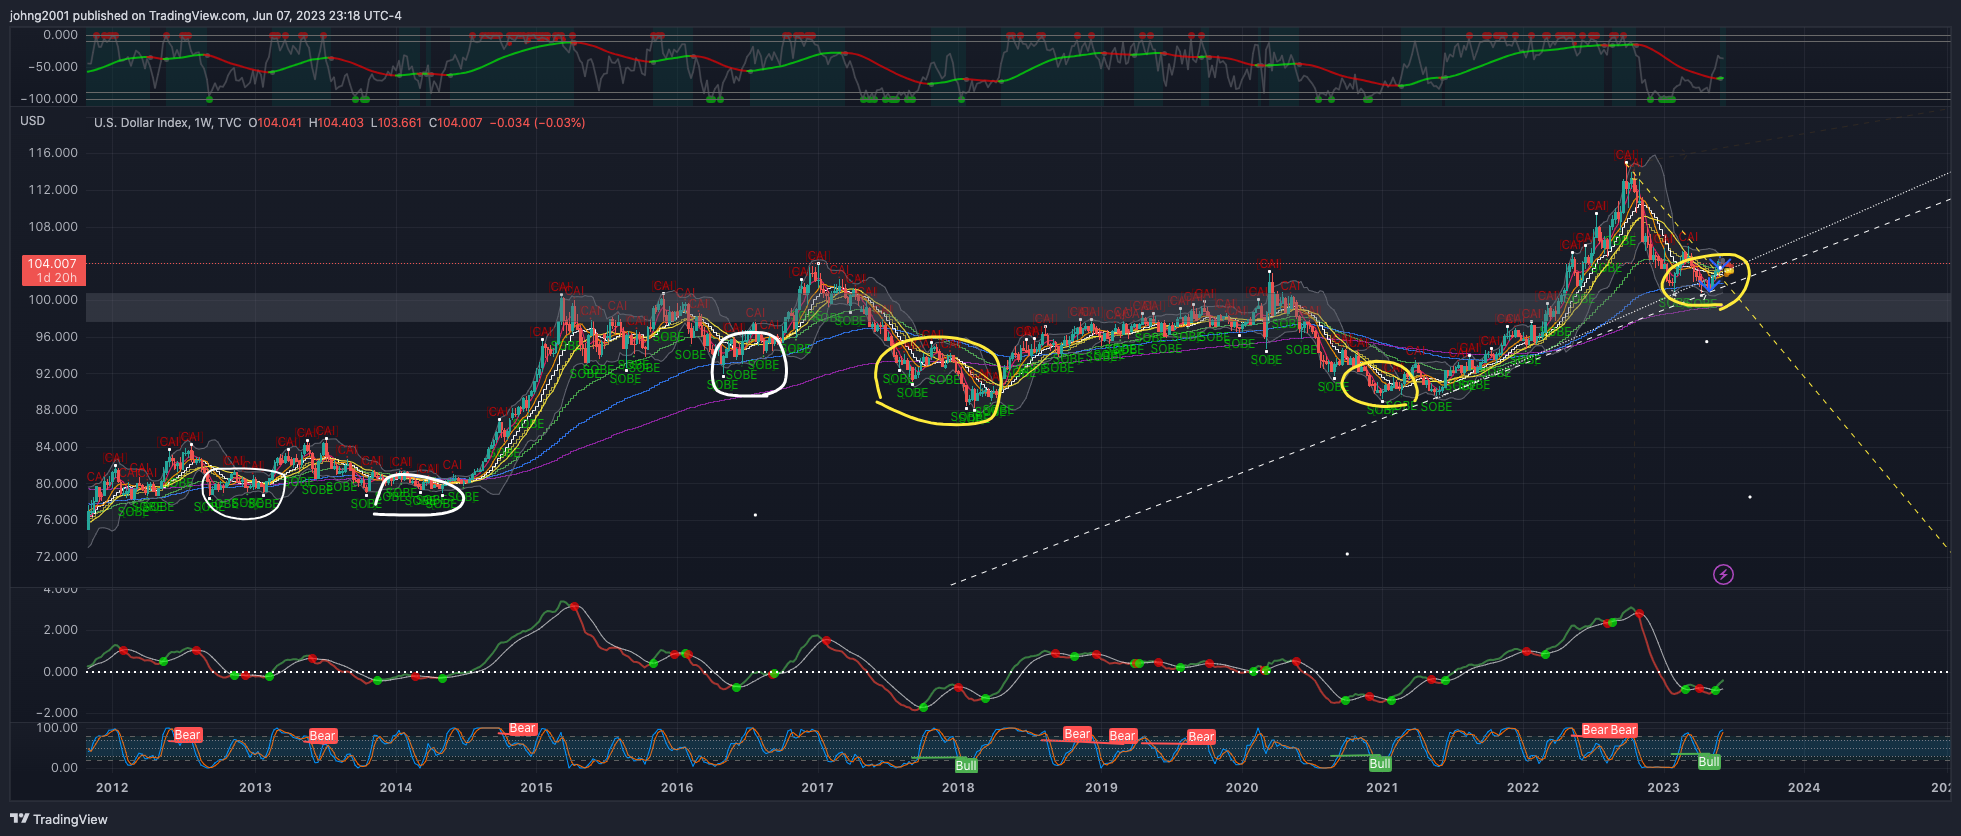Click the 80.000 price axis label

56,484
